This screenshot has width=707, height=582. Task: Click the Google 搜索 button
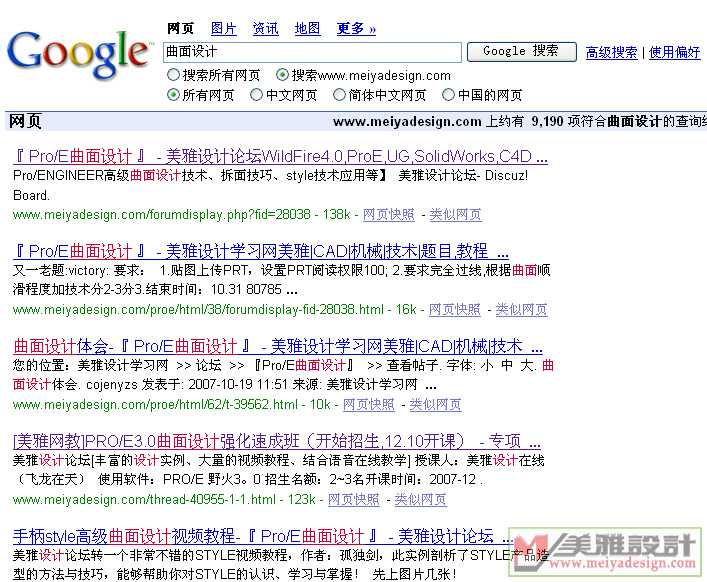pyautogui.click(x=522, y=51)
